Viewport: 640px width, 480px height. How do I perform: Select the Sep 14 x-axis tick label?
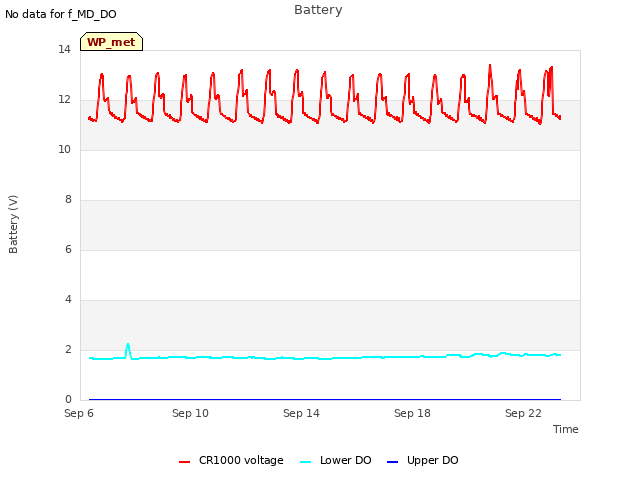point(301,413)
